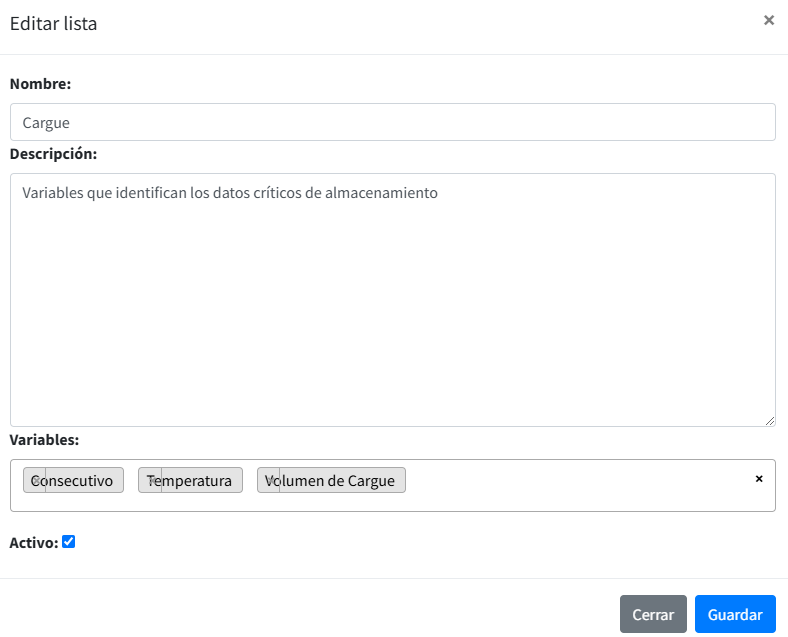Click the Descripción label
The height and width of the screenshot is (637, 788).
pos(53,154)
